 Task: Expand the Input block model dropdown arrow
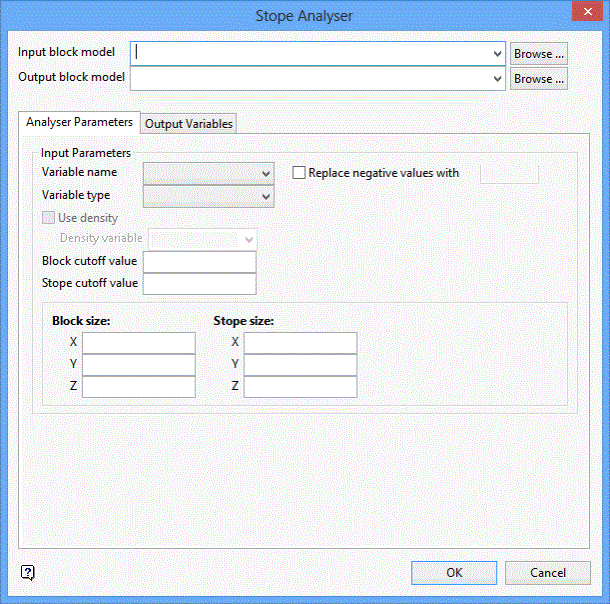pos(497,54)
